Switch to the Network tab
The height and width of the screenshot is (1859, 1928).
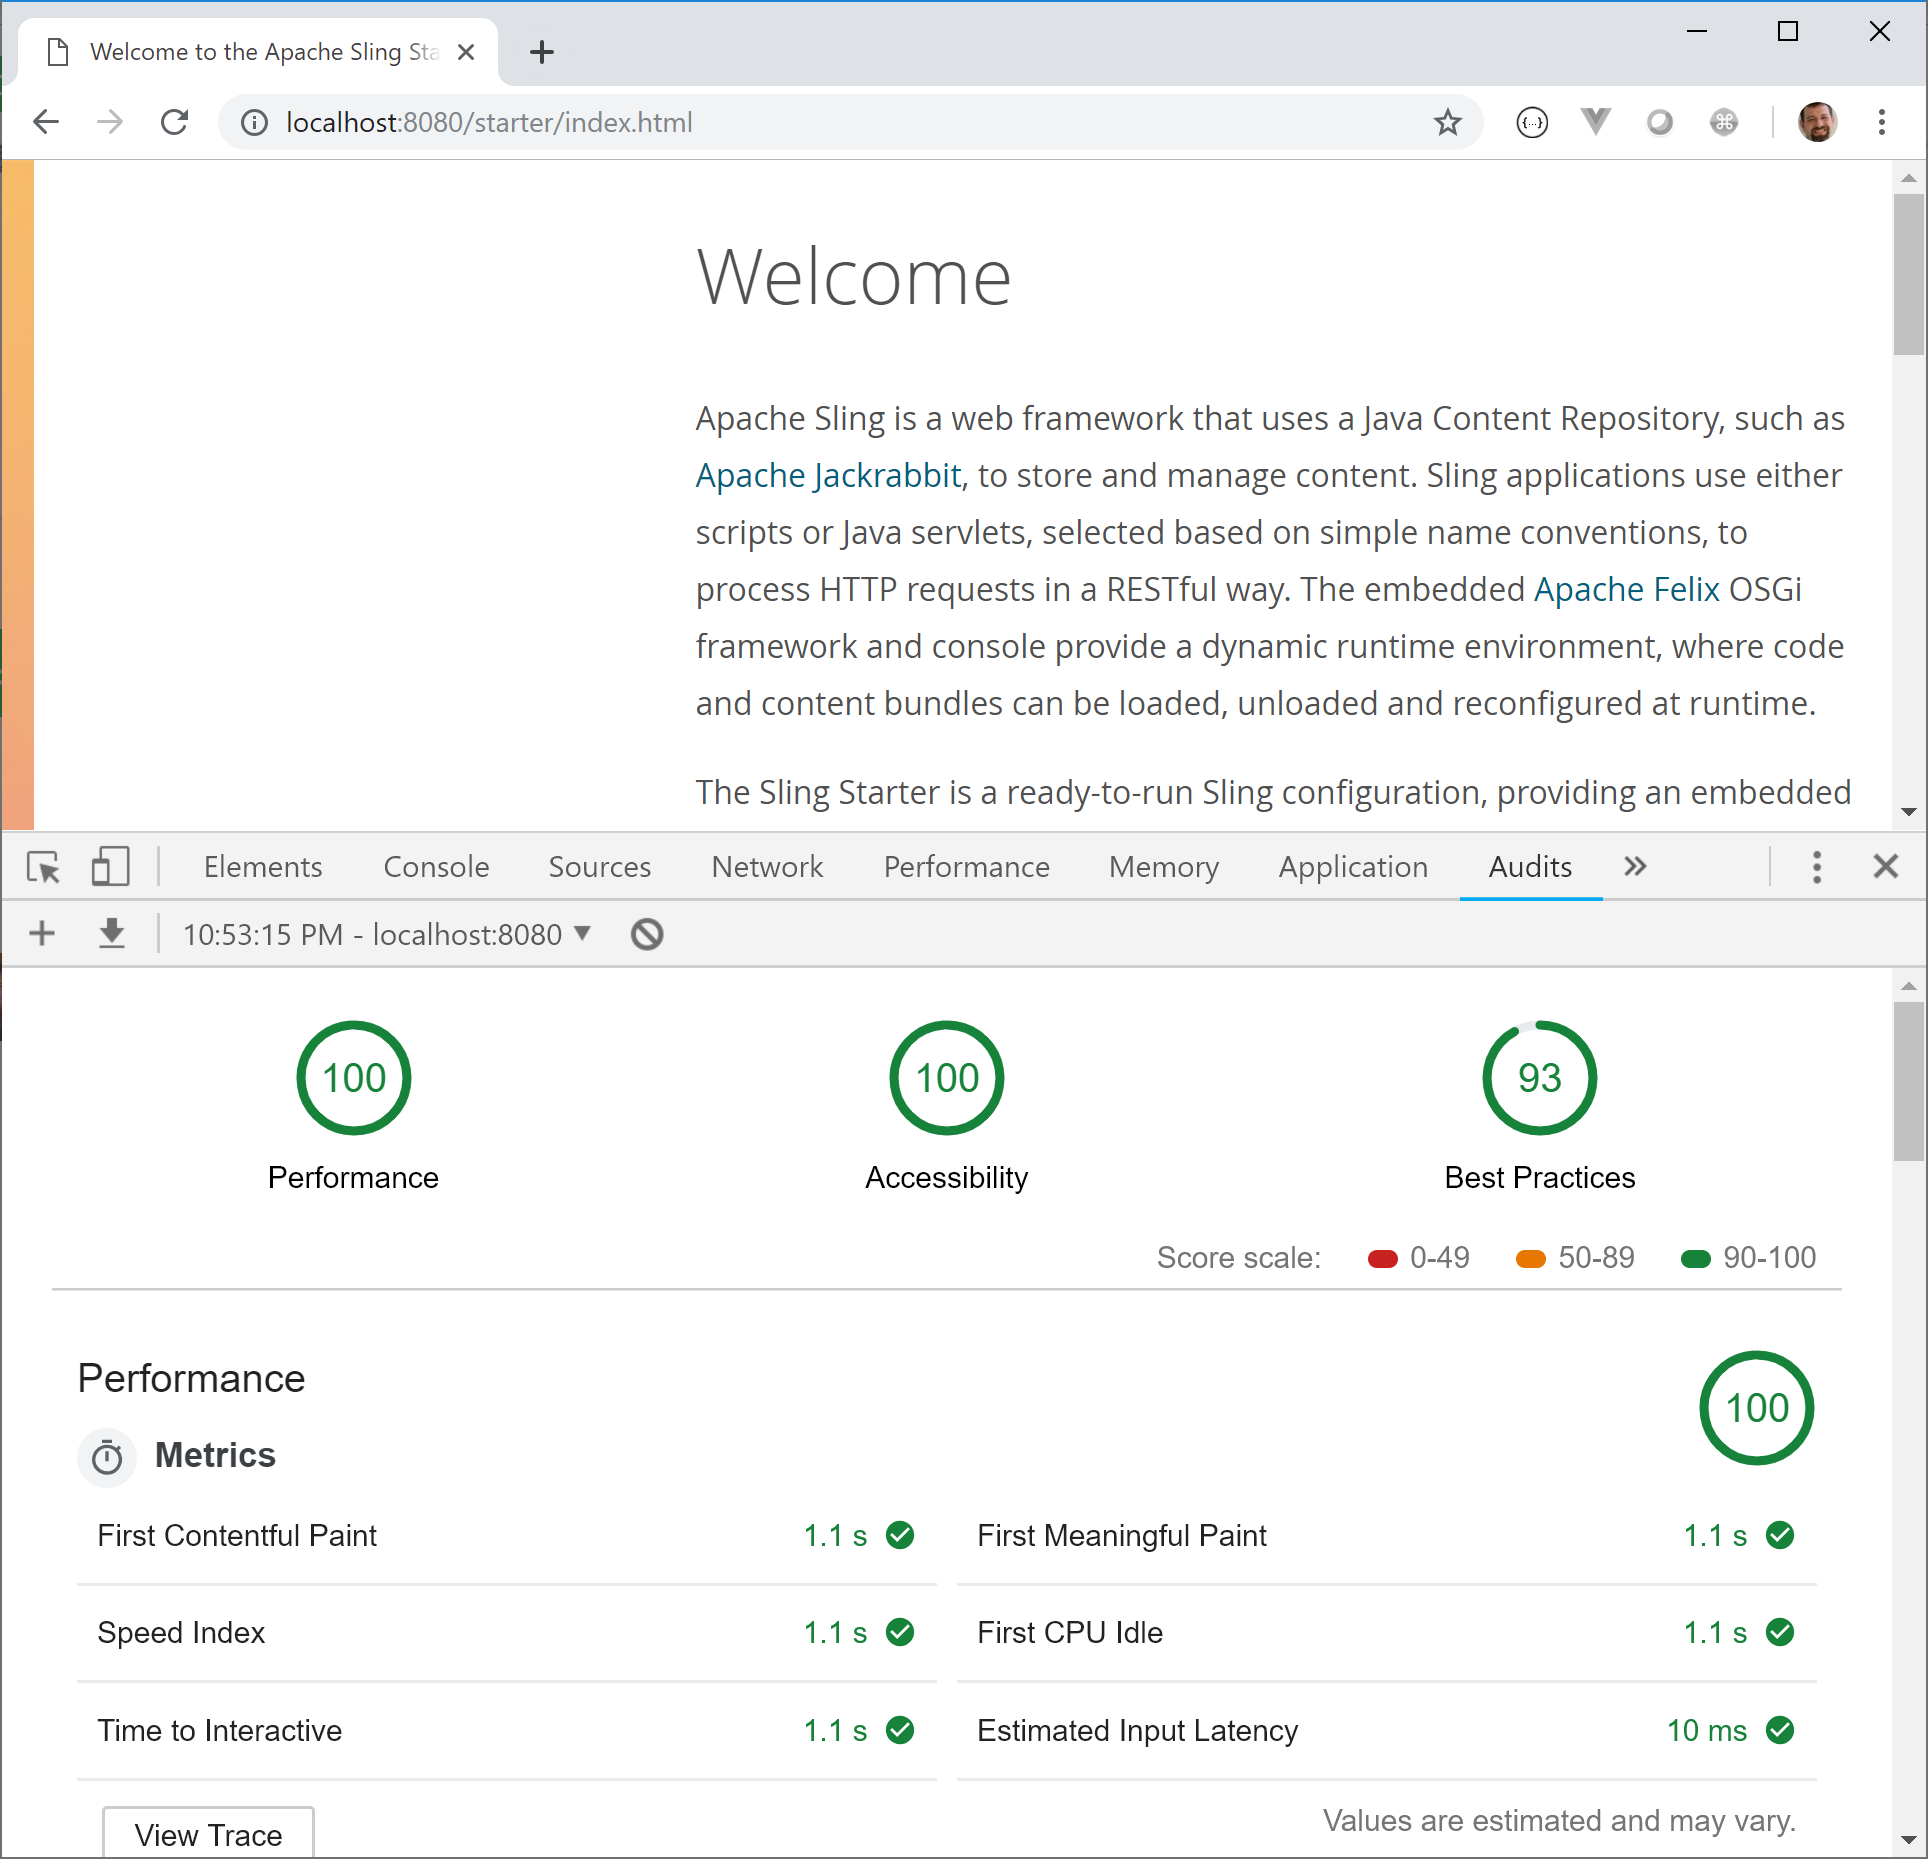(x=767, y=867)
